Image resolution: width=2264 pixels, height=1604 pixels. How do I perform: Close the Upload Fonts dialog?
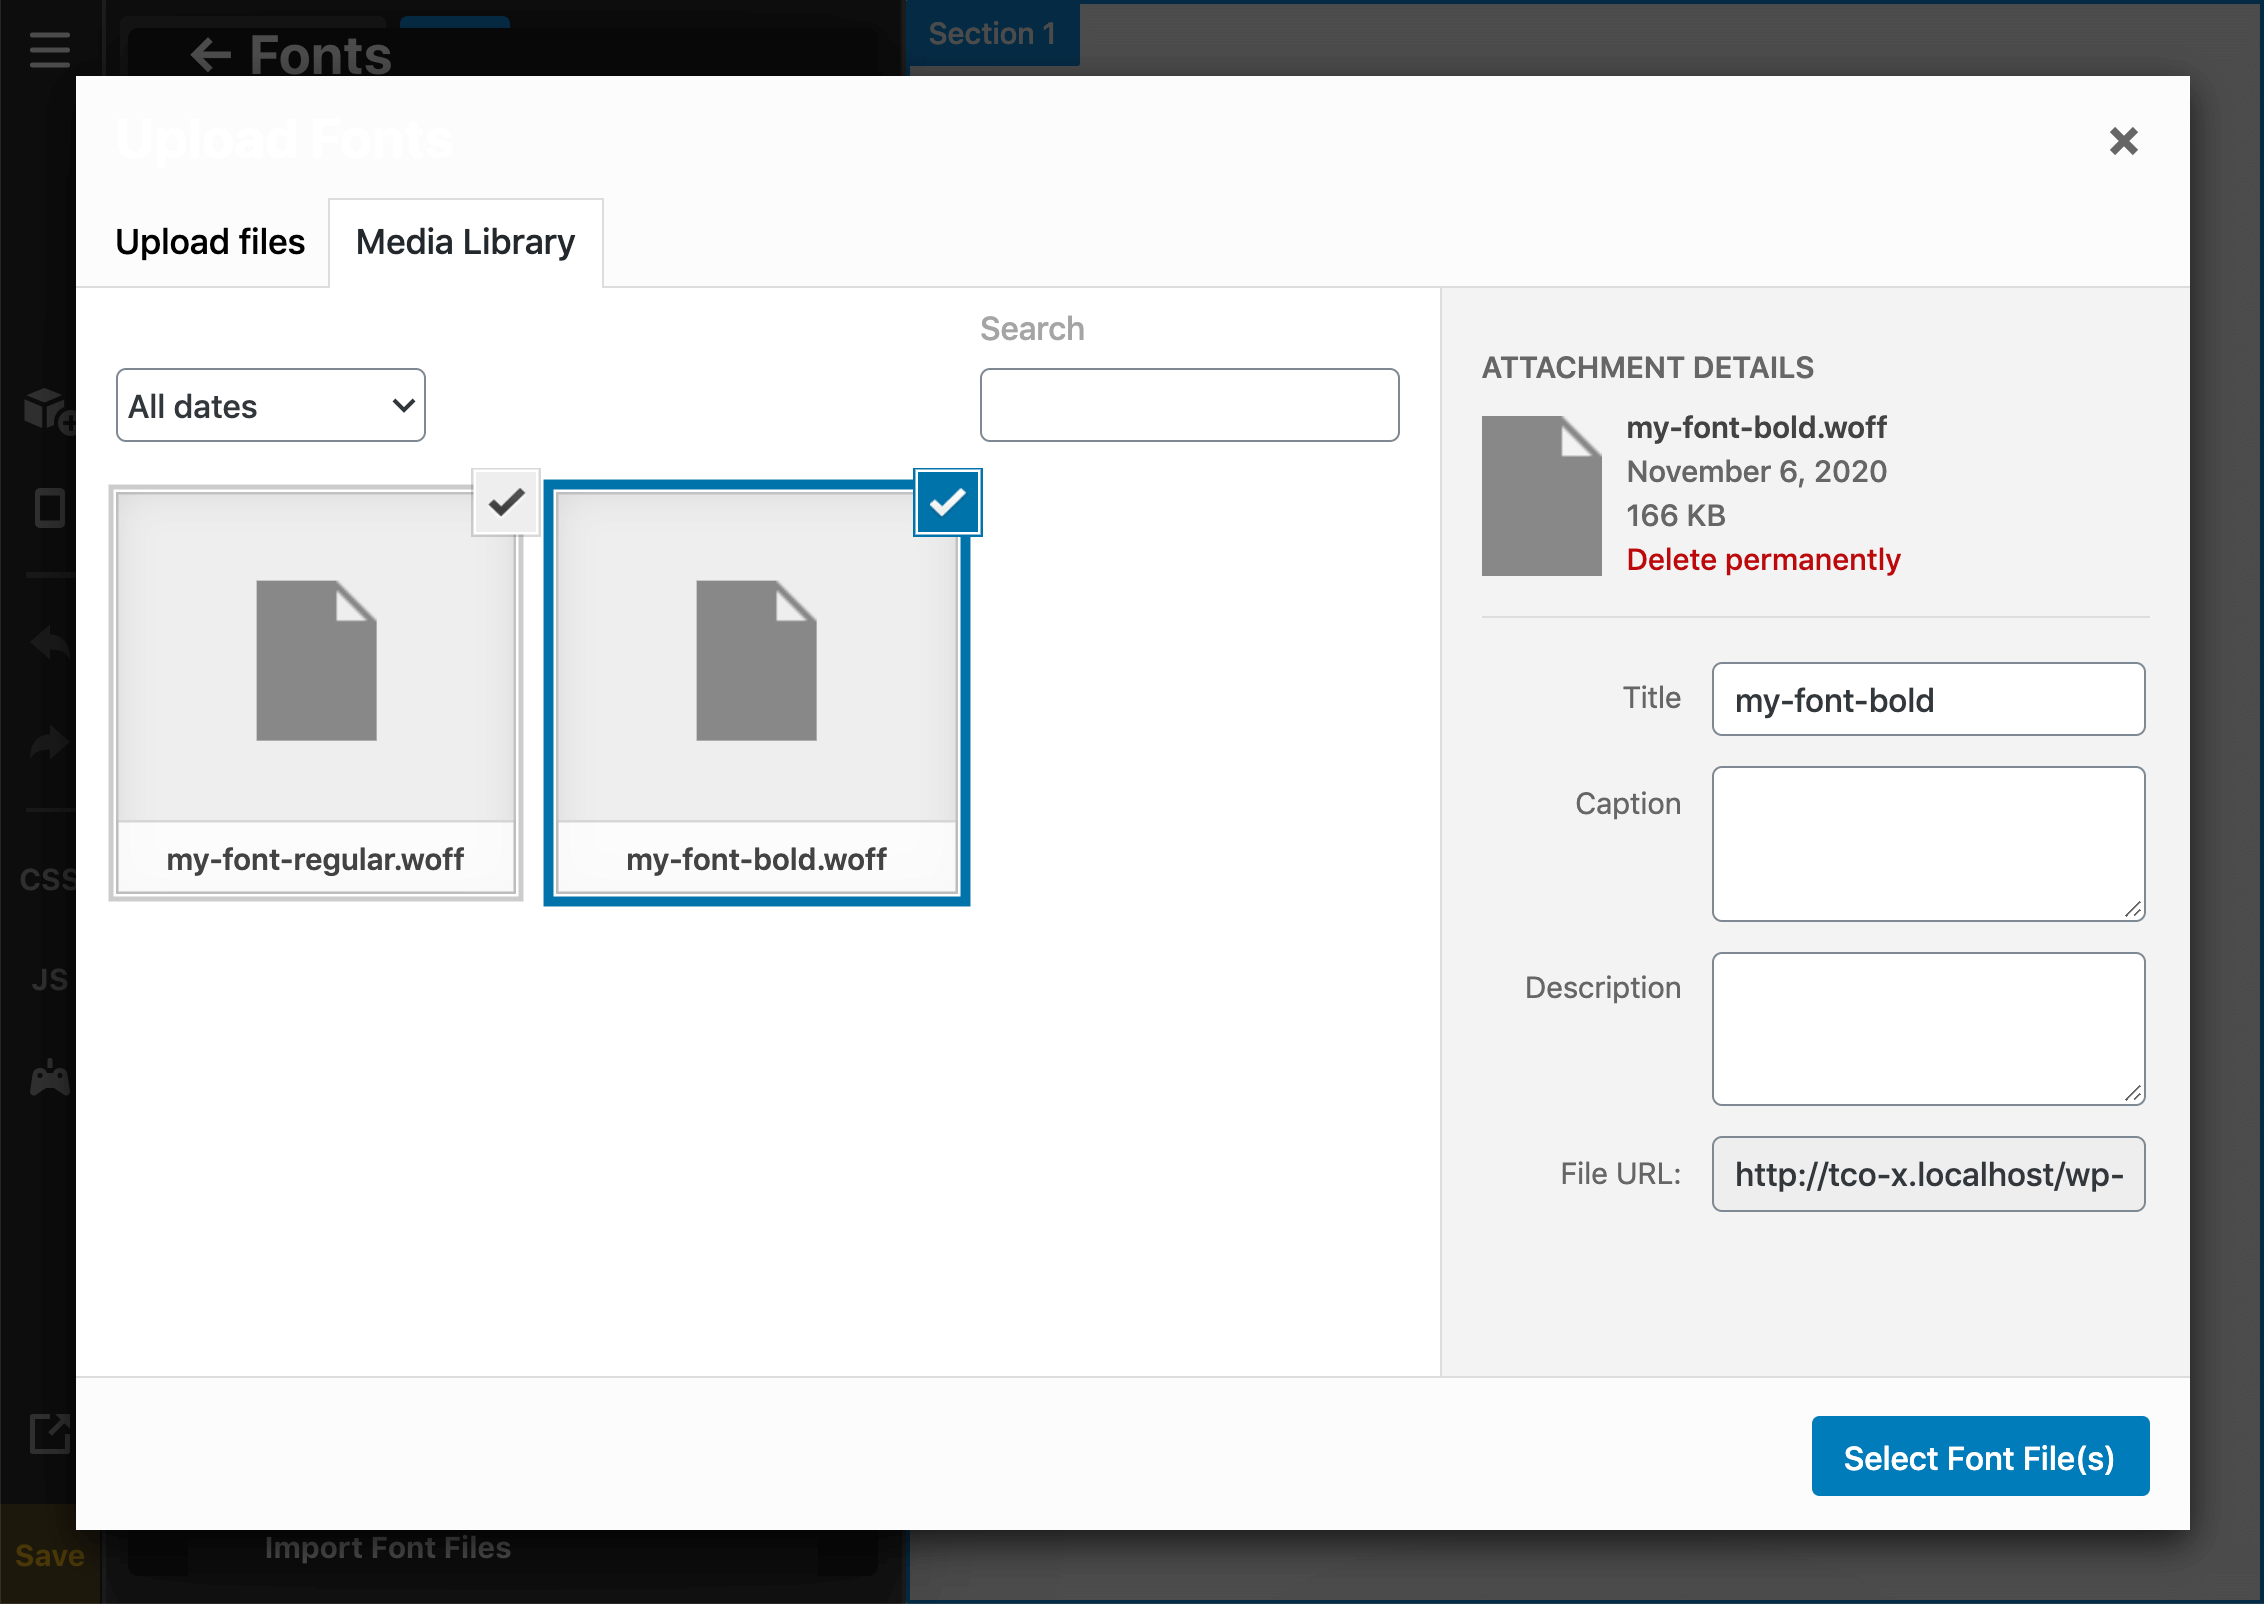point(2123,141)
